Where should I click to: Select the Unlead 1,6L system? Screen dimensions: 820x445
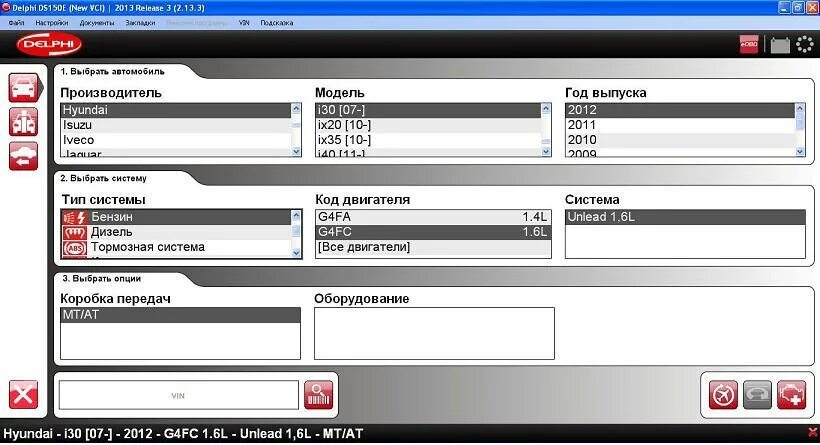pyautogui.click(x=685, y=217)
